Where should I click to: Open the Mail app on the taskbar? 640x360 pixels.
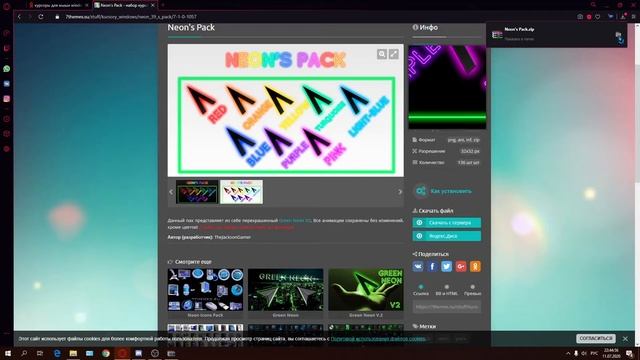tap(89, 353)
